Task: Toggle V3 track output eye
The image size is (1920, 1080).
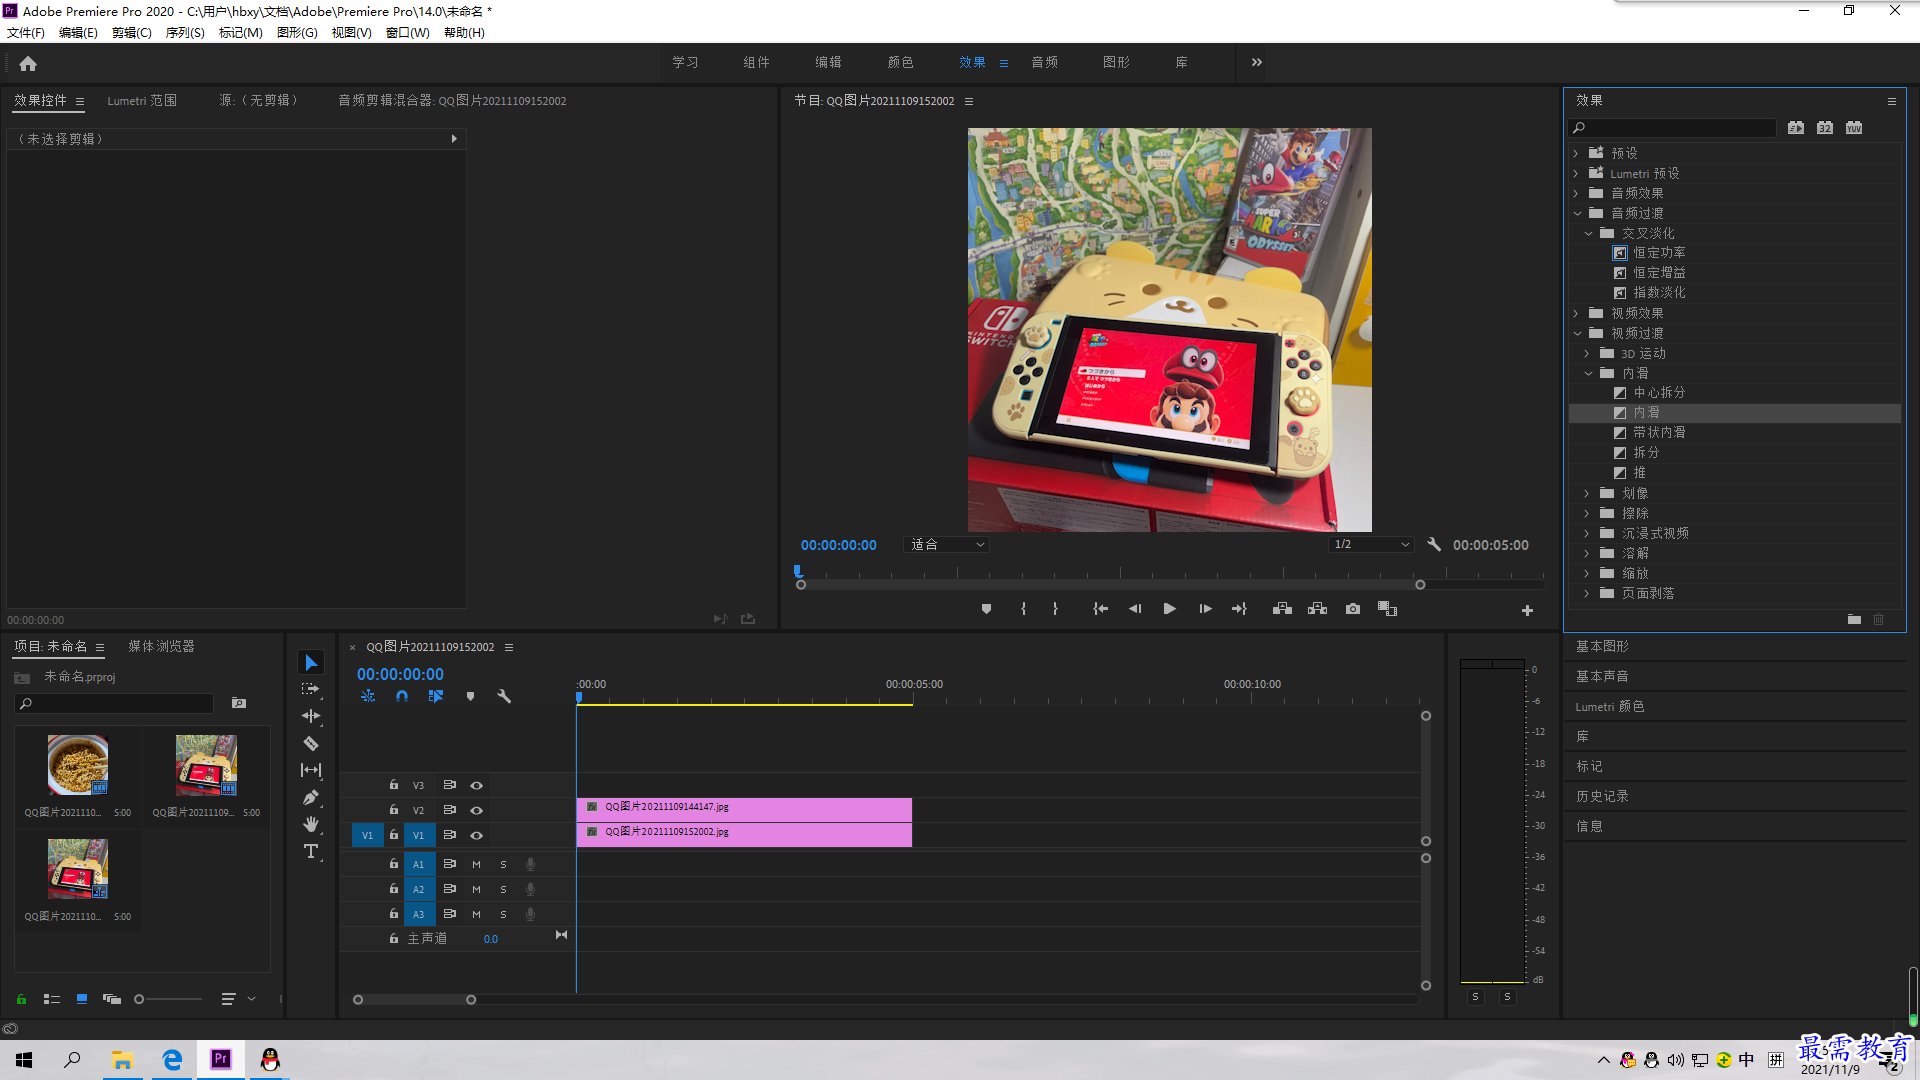Action: tap(477, 786)
